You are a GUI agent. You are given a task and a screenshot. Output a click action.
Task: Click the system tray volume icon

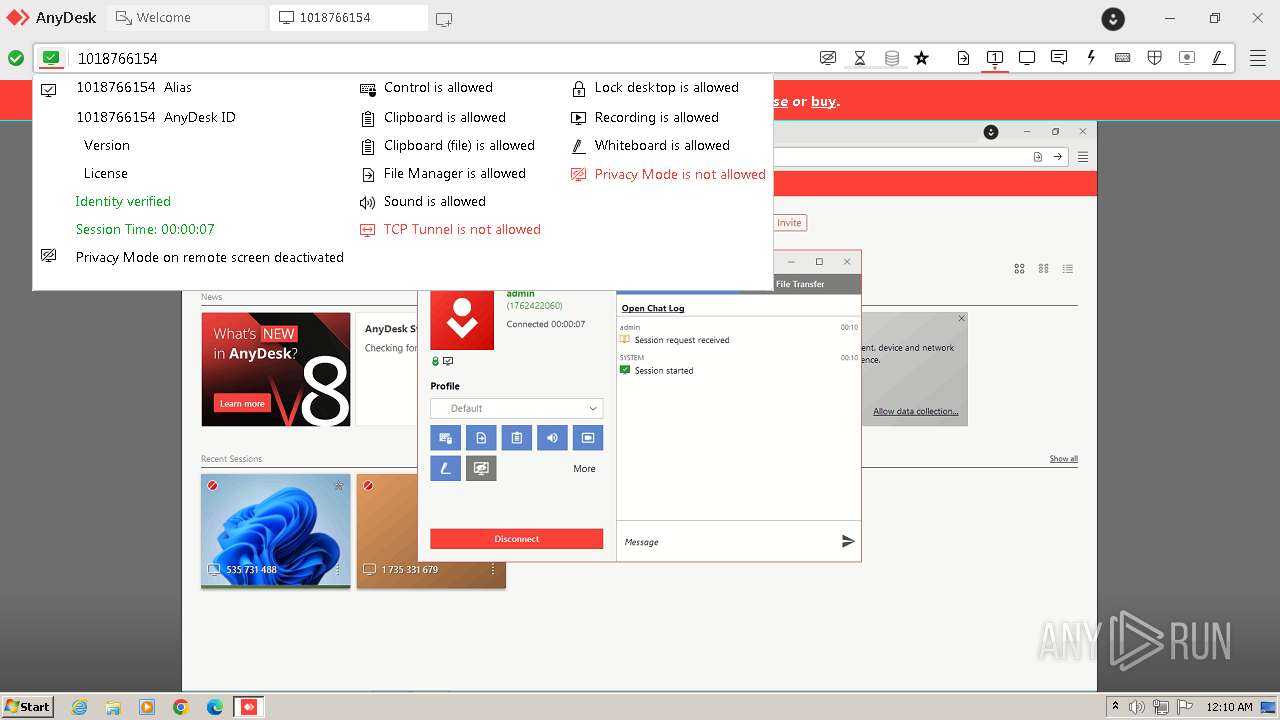[1136, 707]
